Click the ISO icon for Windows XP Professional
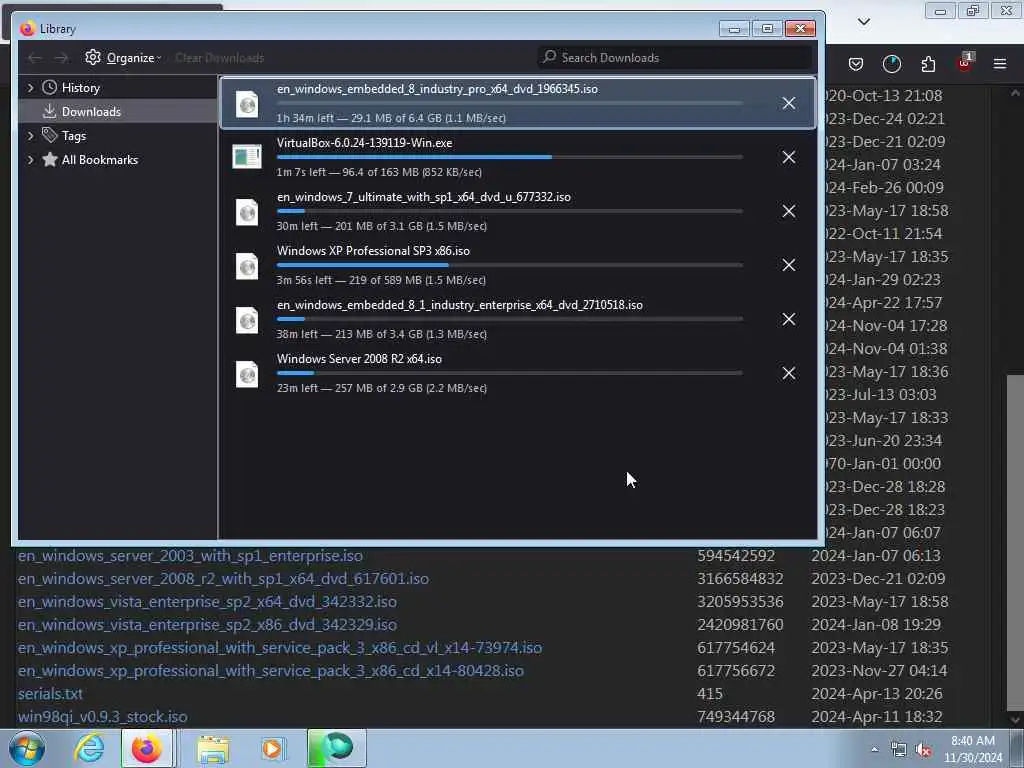Viewport: 1024px width, 768px height. pyautogui.click(x=247, y=266)
